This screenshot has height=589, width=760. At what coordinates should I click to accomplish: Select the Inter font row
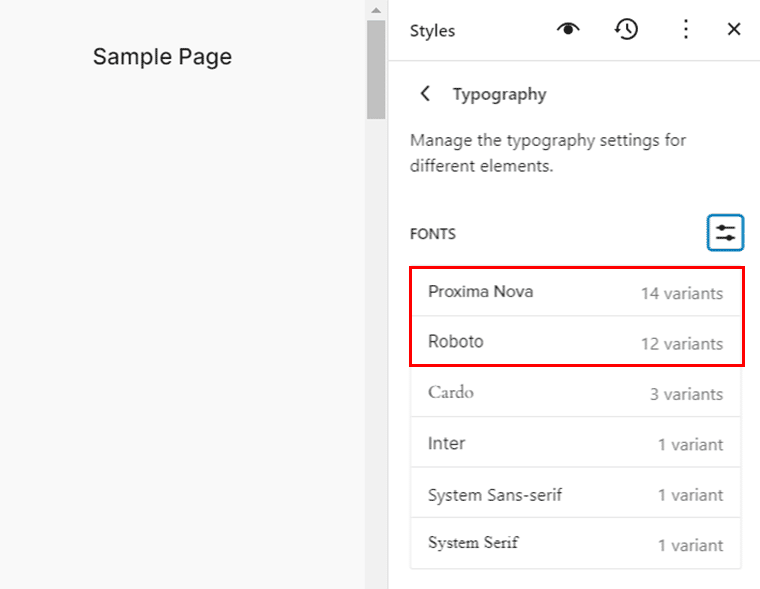pos(575,443)
